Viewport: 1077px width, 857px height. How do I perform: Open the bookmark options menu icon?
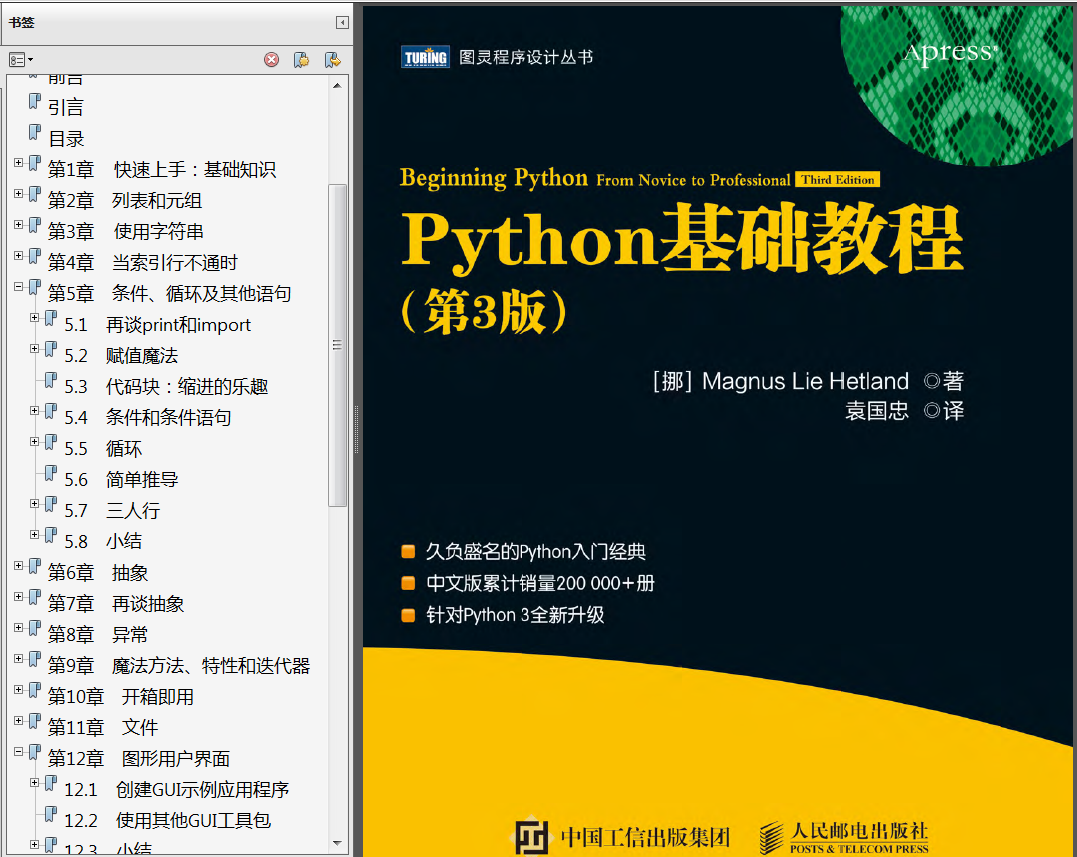click(x=21, y=60)
